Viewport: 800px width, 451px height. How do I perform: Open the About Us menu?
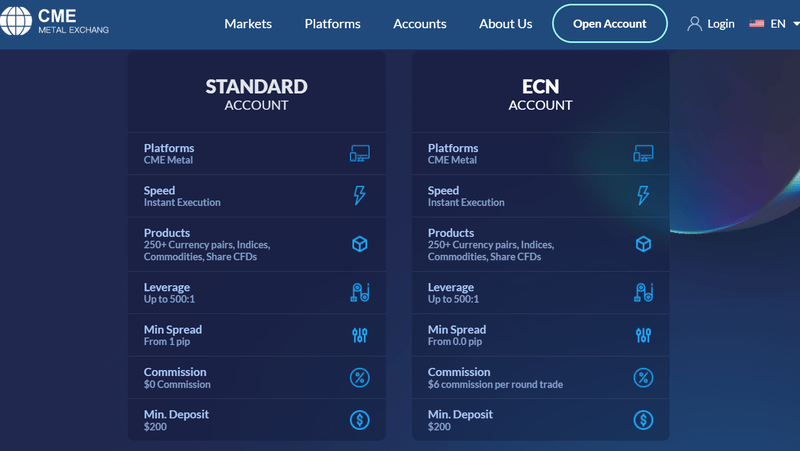tap(506, 23)
